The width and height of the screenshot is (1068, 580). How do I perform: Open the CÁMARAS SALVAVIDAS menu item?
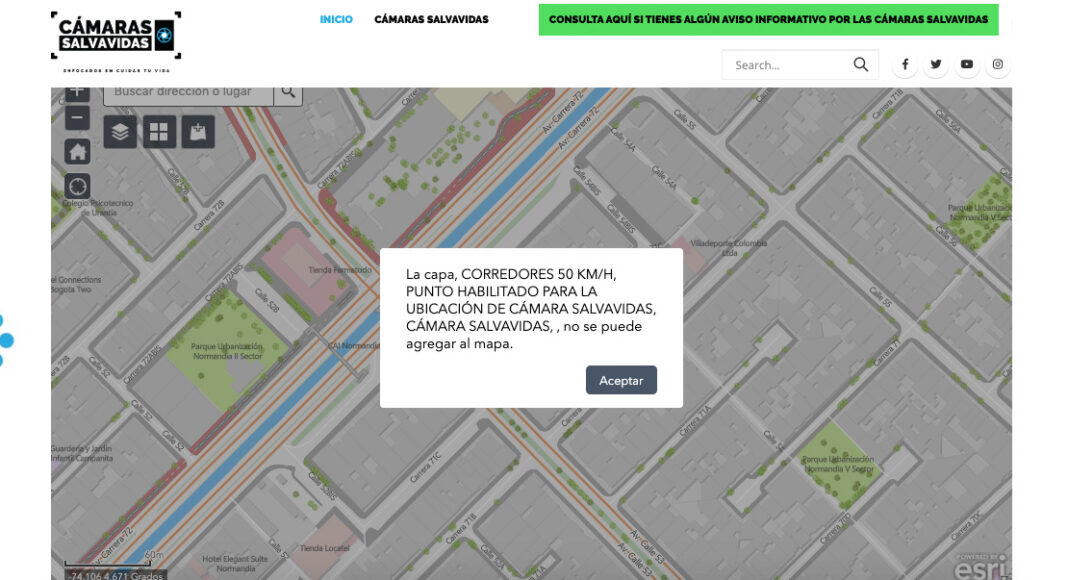tap(431, 19)
